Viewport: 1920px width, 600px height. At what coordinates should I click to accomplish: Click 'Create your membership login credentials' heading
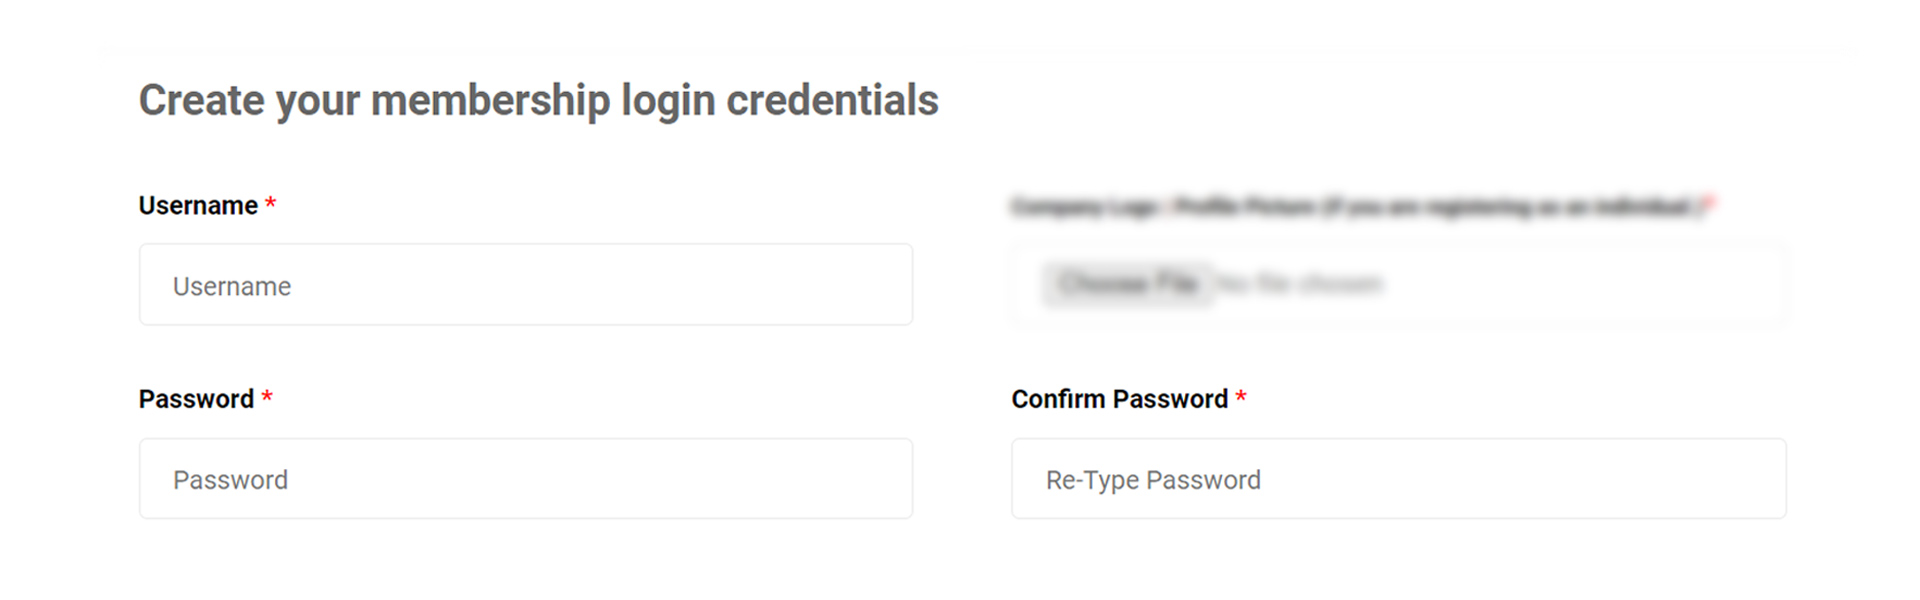(x=539, y=101)
